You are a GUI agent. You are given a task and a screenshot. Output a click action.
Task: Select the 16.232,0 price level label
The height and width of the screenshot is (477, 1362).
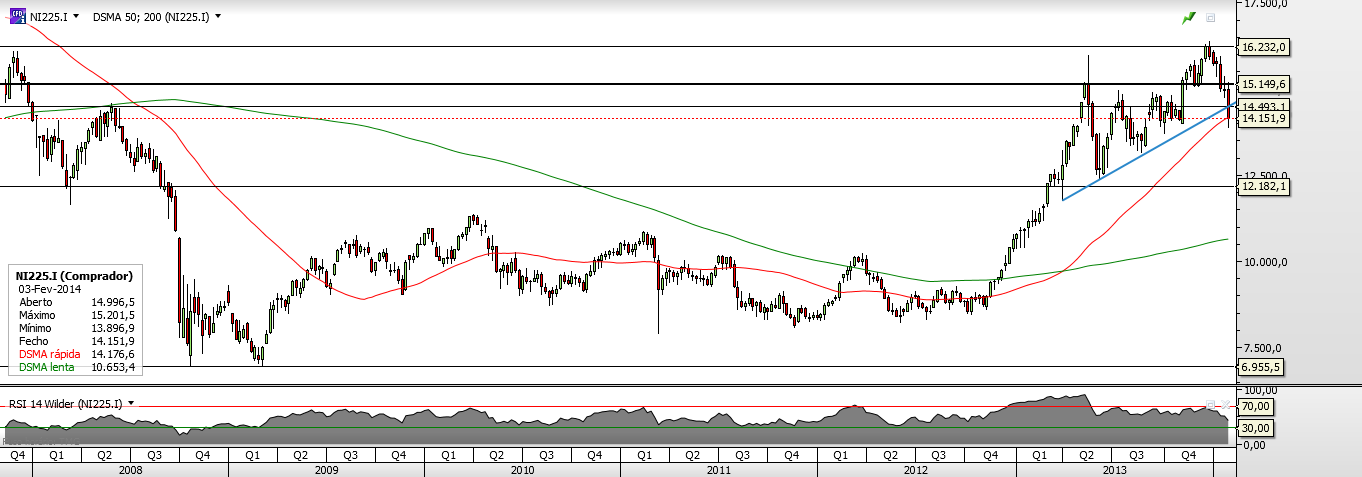click(1262, 46)
